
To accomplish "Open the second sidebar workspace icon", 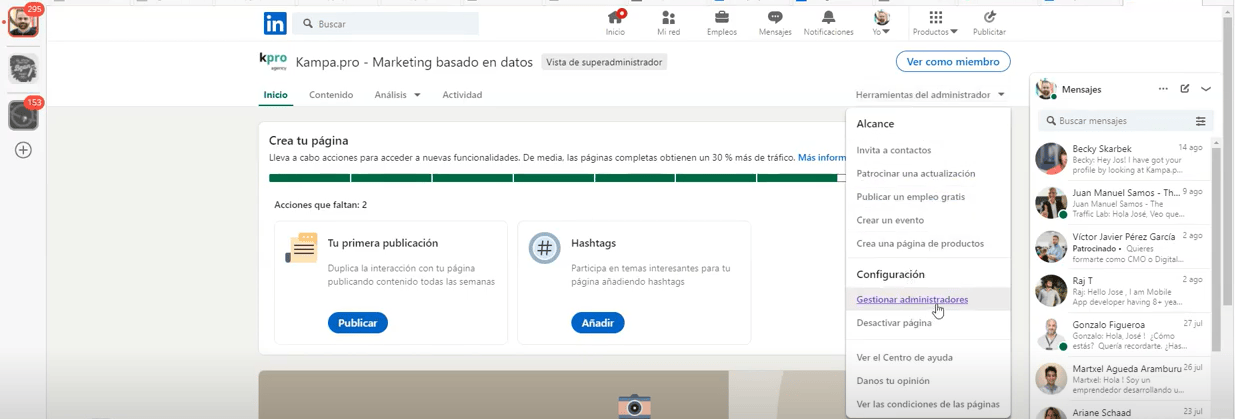I will [23, 69].
